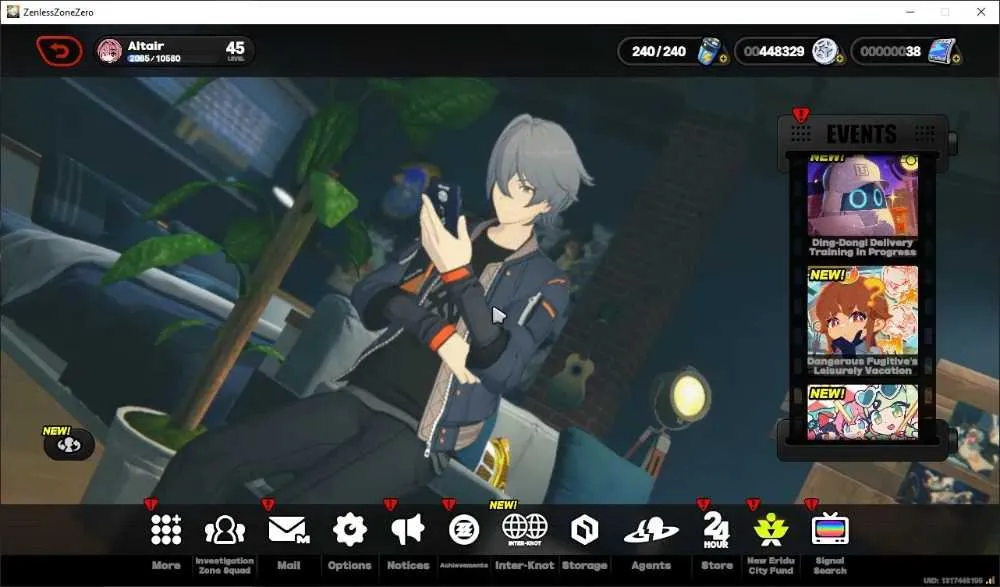Open Ding-Dong! Delivery Training event thumbnail
1000x587 pixels.
tap(862, 204)
